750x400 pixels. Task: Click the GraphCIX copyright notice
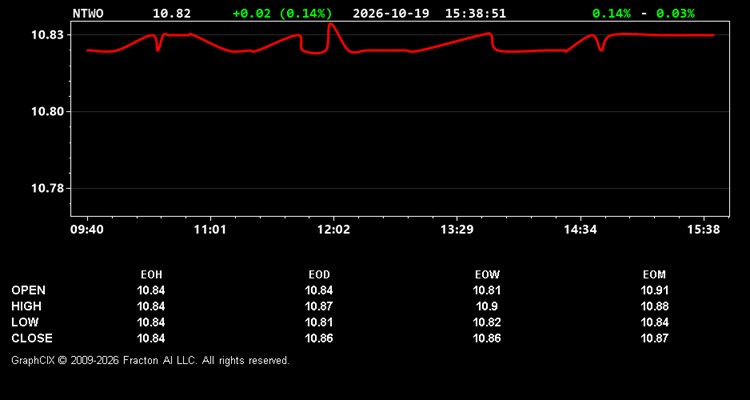[x=150, y=360]
